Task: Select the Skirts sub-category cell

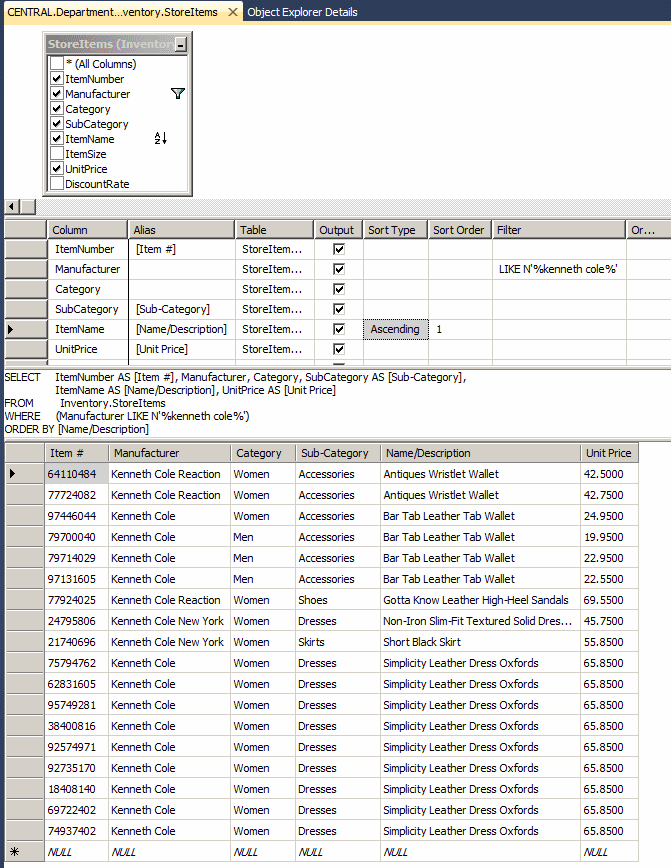Action: [x=338, y=642]
